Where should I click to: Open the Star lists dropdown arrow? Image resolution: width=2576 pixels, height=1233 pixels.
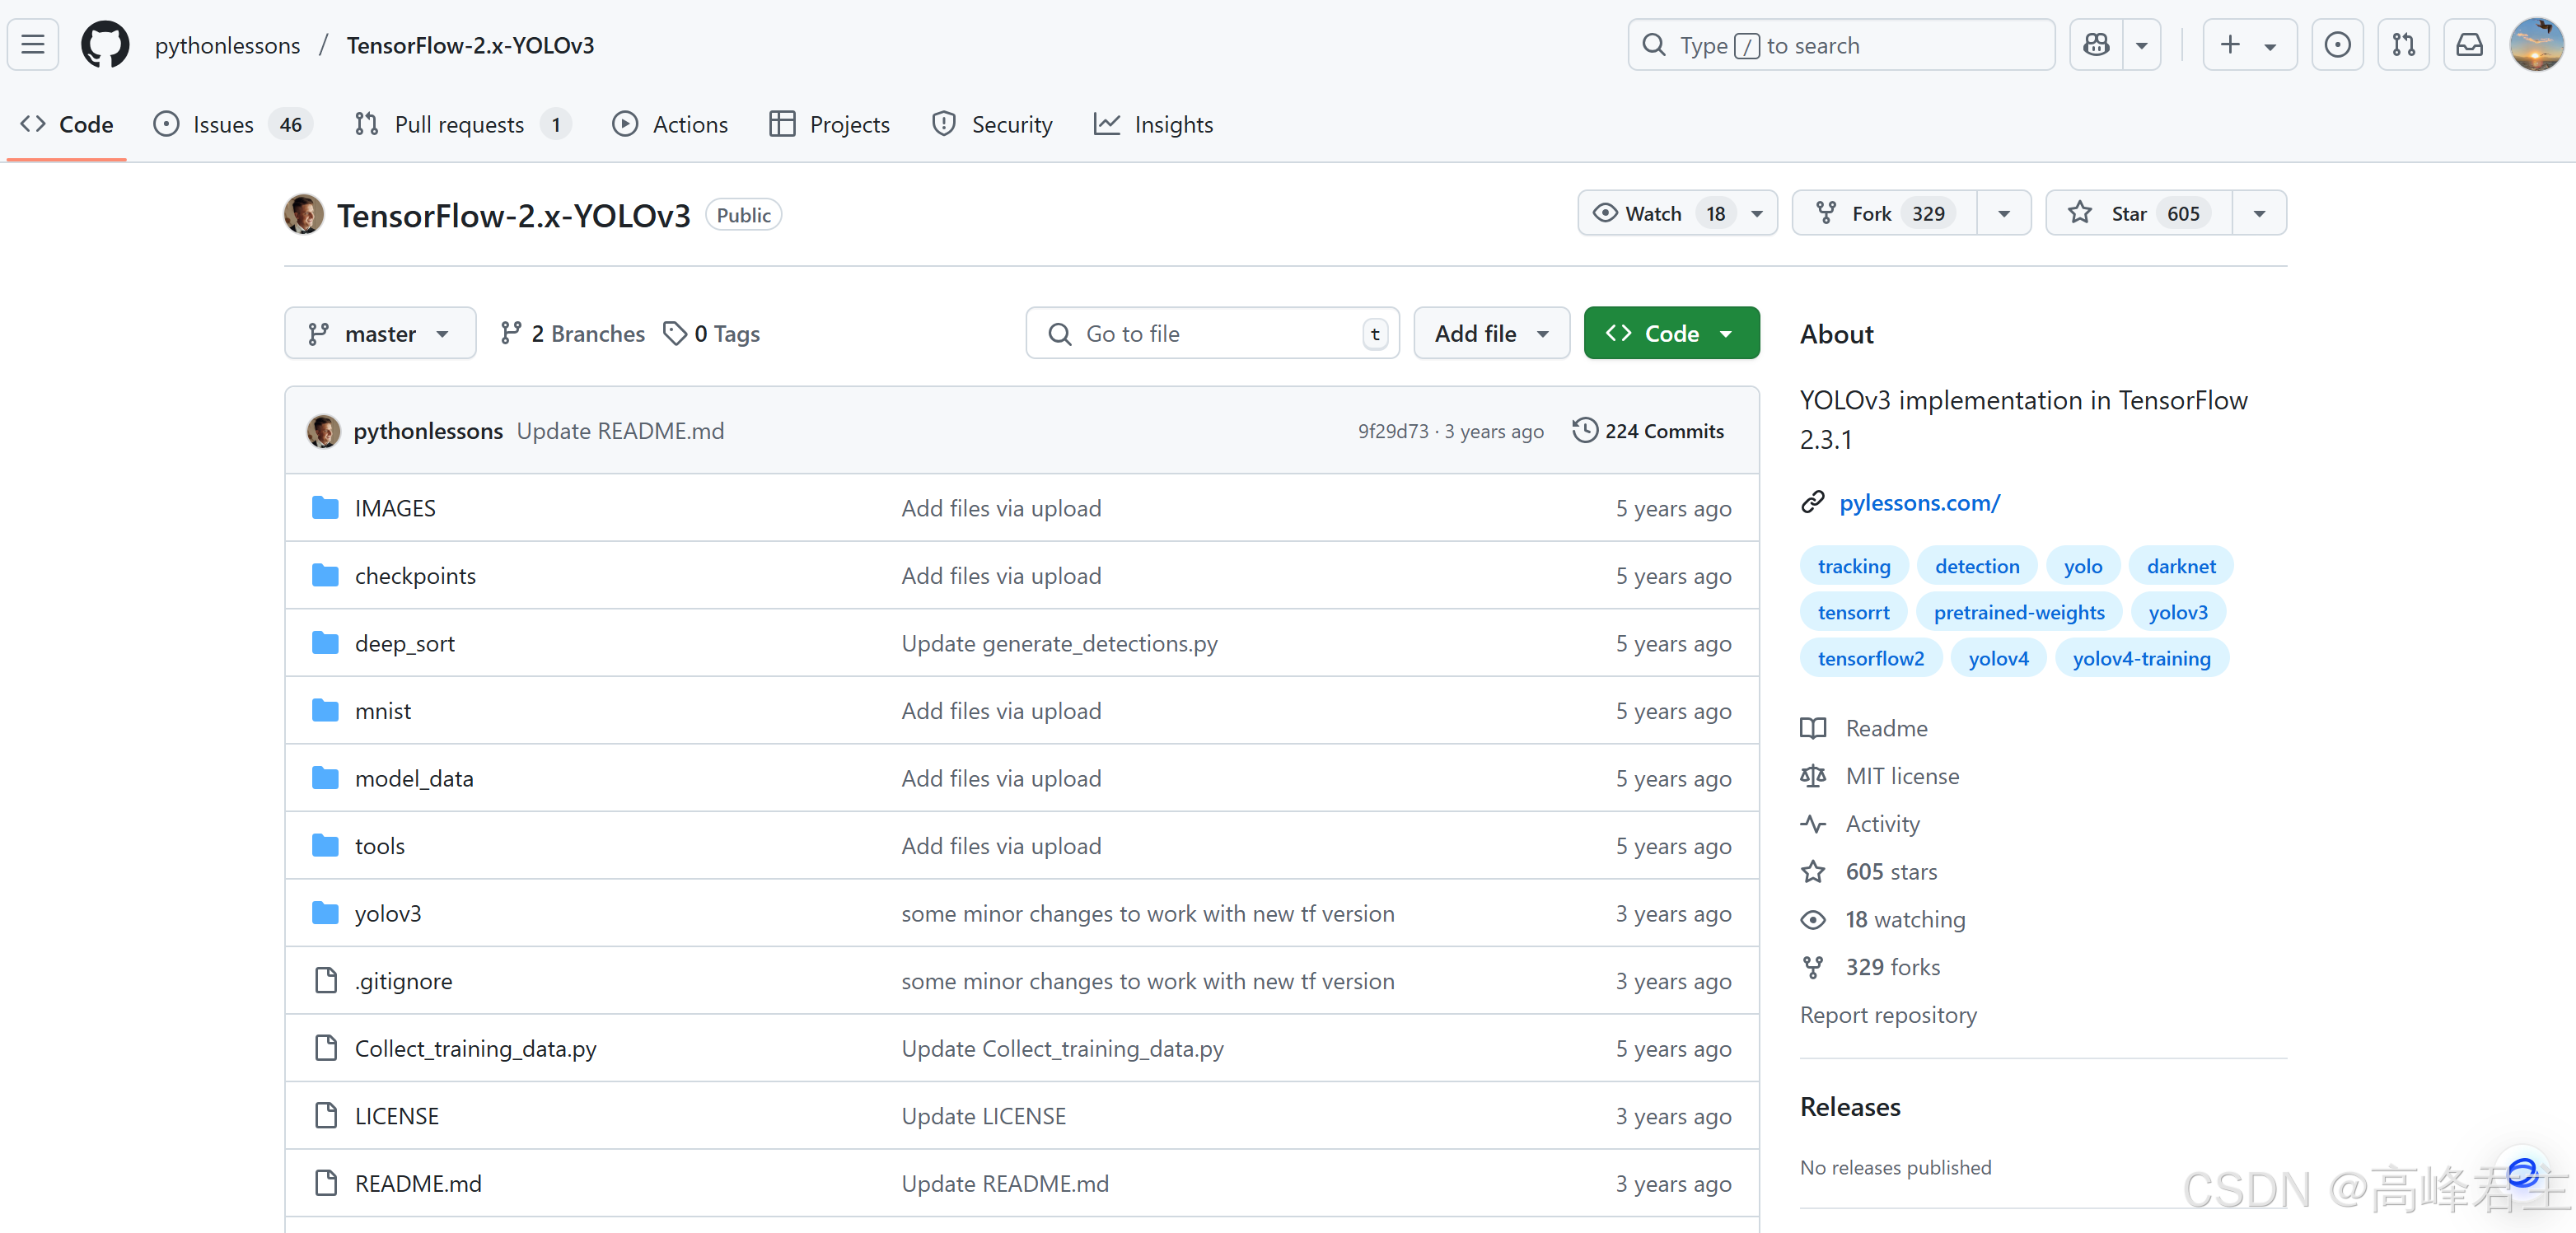pos(2258,213)
